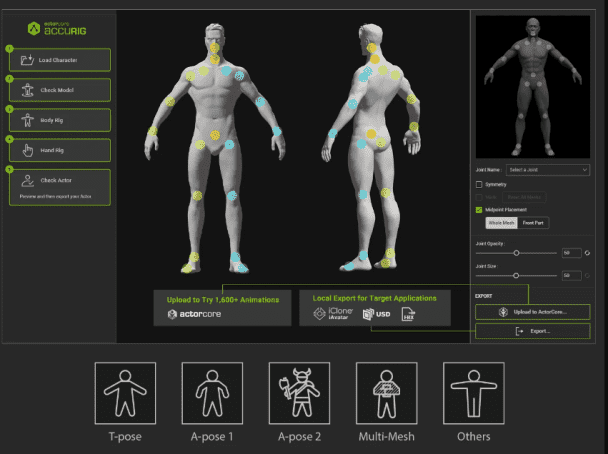
Task: Click the Joint Opacity value field
Action: pos(572,253)
